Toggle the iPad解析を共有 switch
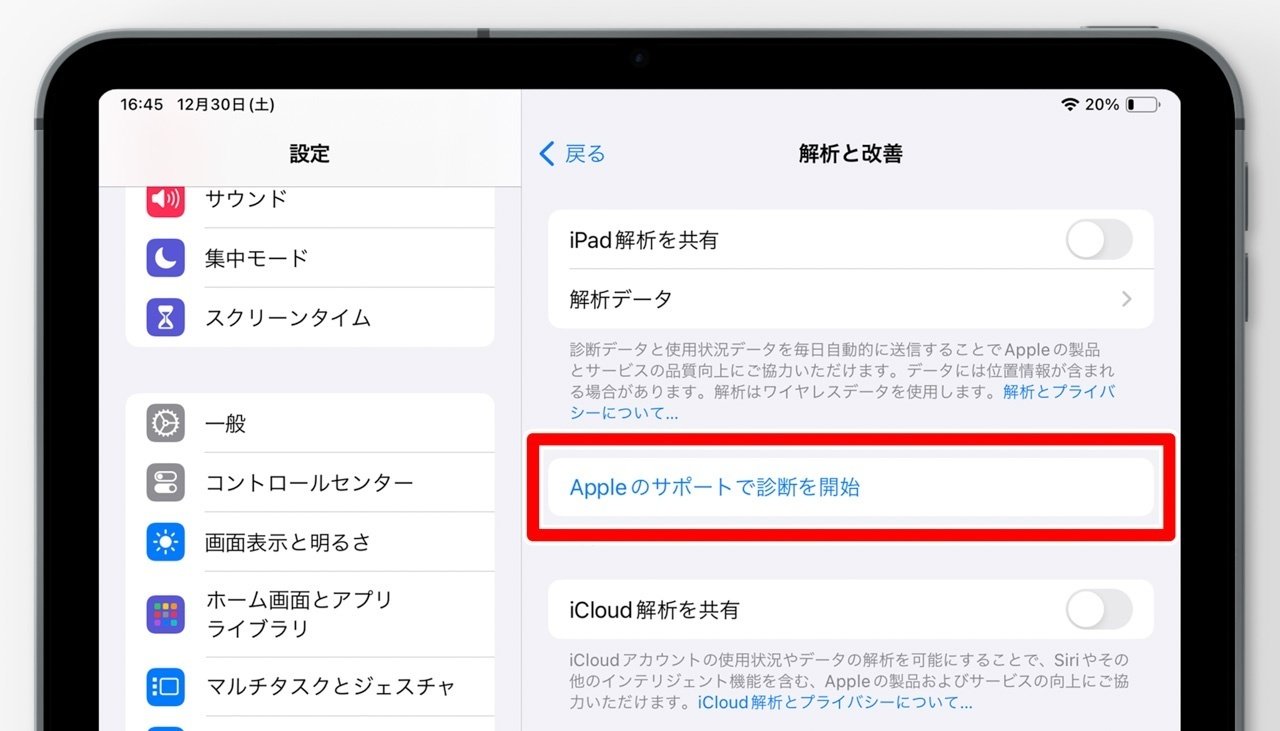 [1099, 240]
